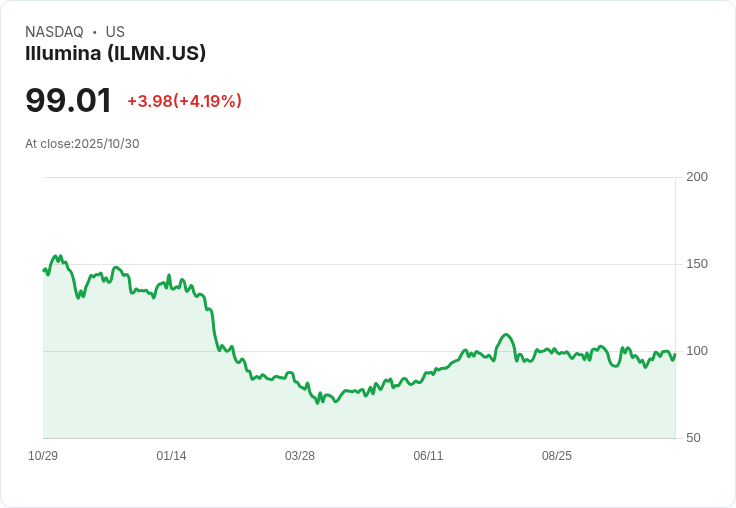Click the 100 label on price axis
Screen dimensions: 736x508
tap(697, 351)
